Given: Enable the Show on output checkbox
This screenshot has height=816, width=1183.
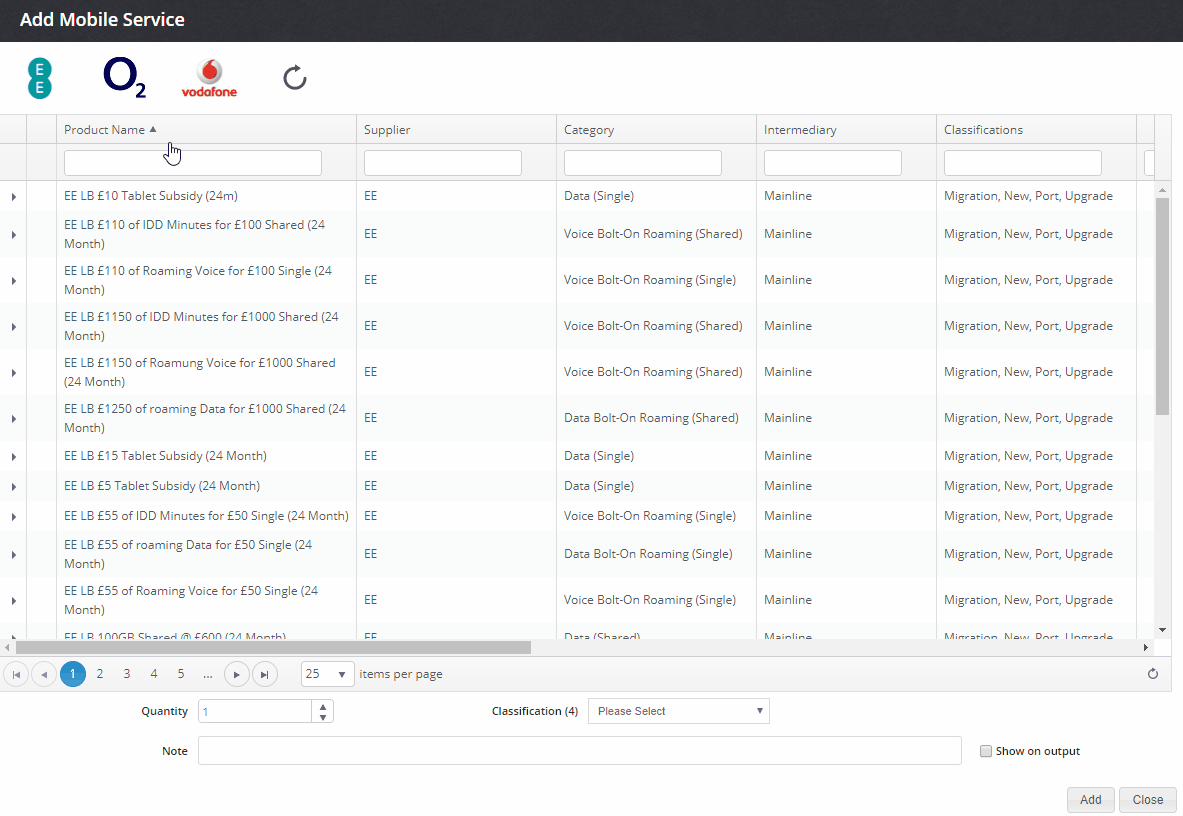Looking at the screenshot, I should pos(985,751).
